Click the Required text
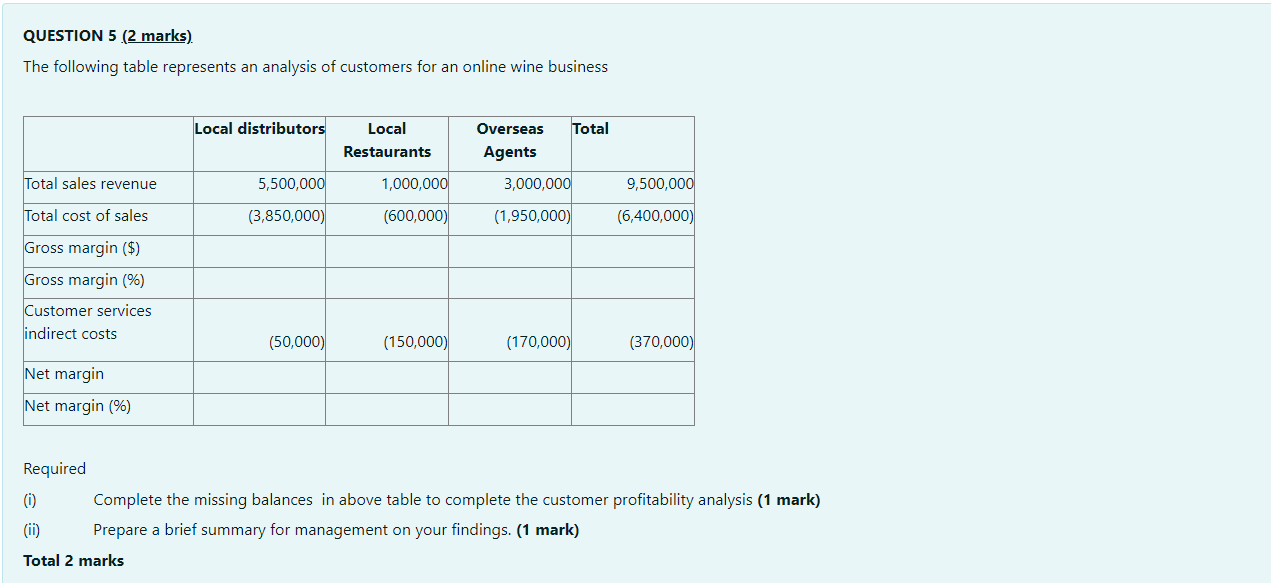The height and width of the screenshot is (583, 1271). point(54,468)
